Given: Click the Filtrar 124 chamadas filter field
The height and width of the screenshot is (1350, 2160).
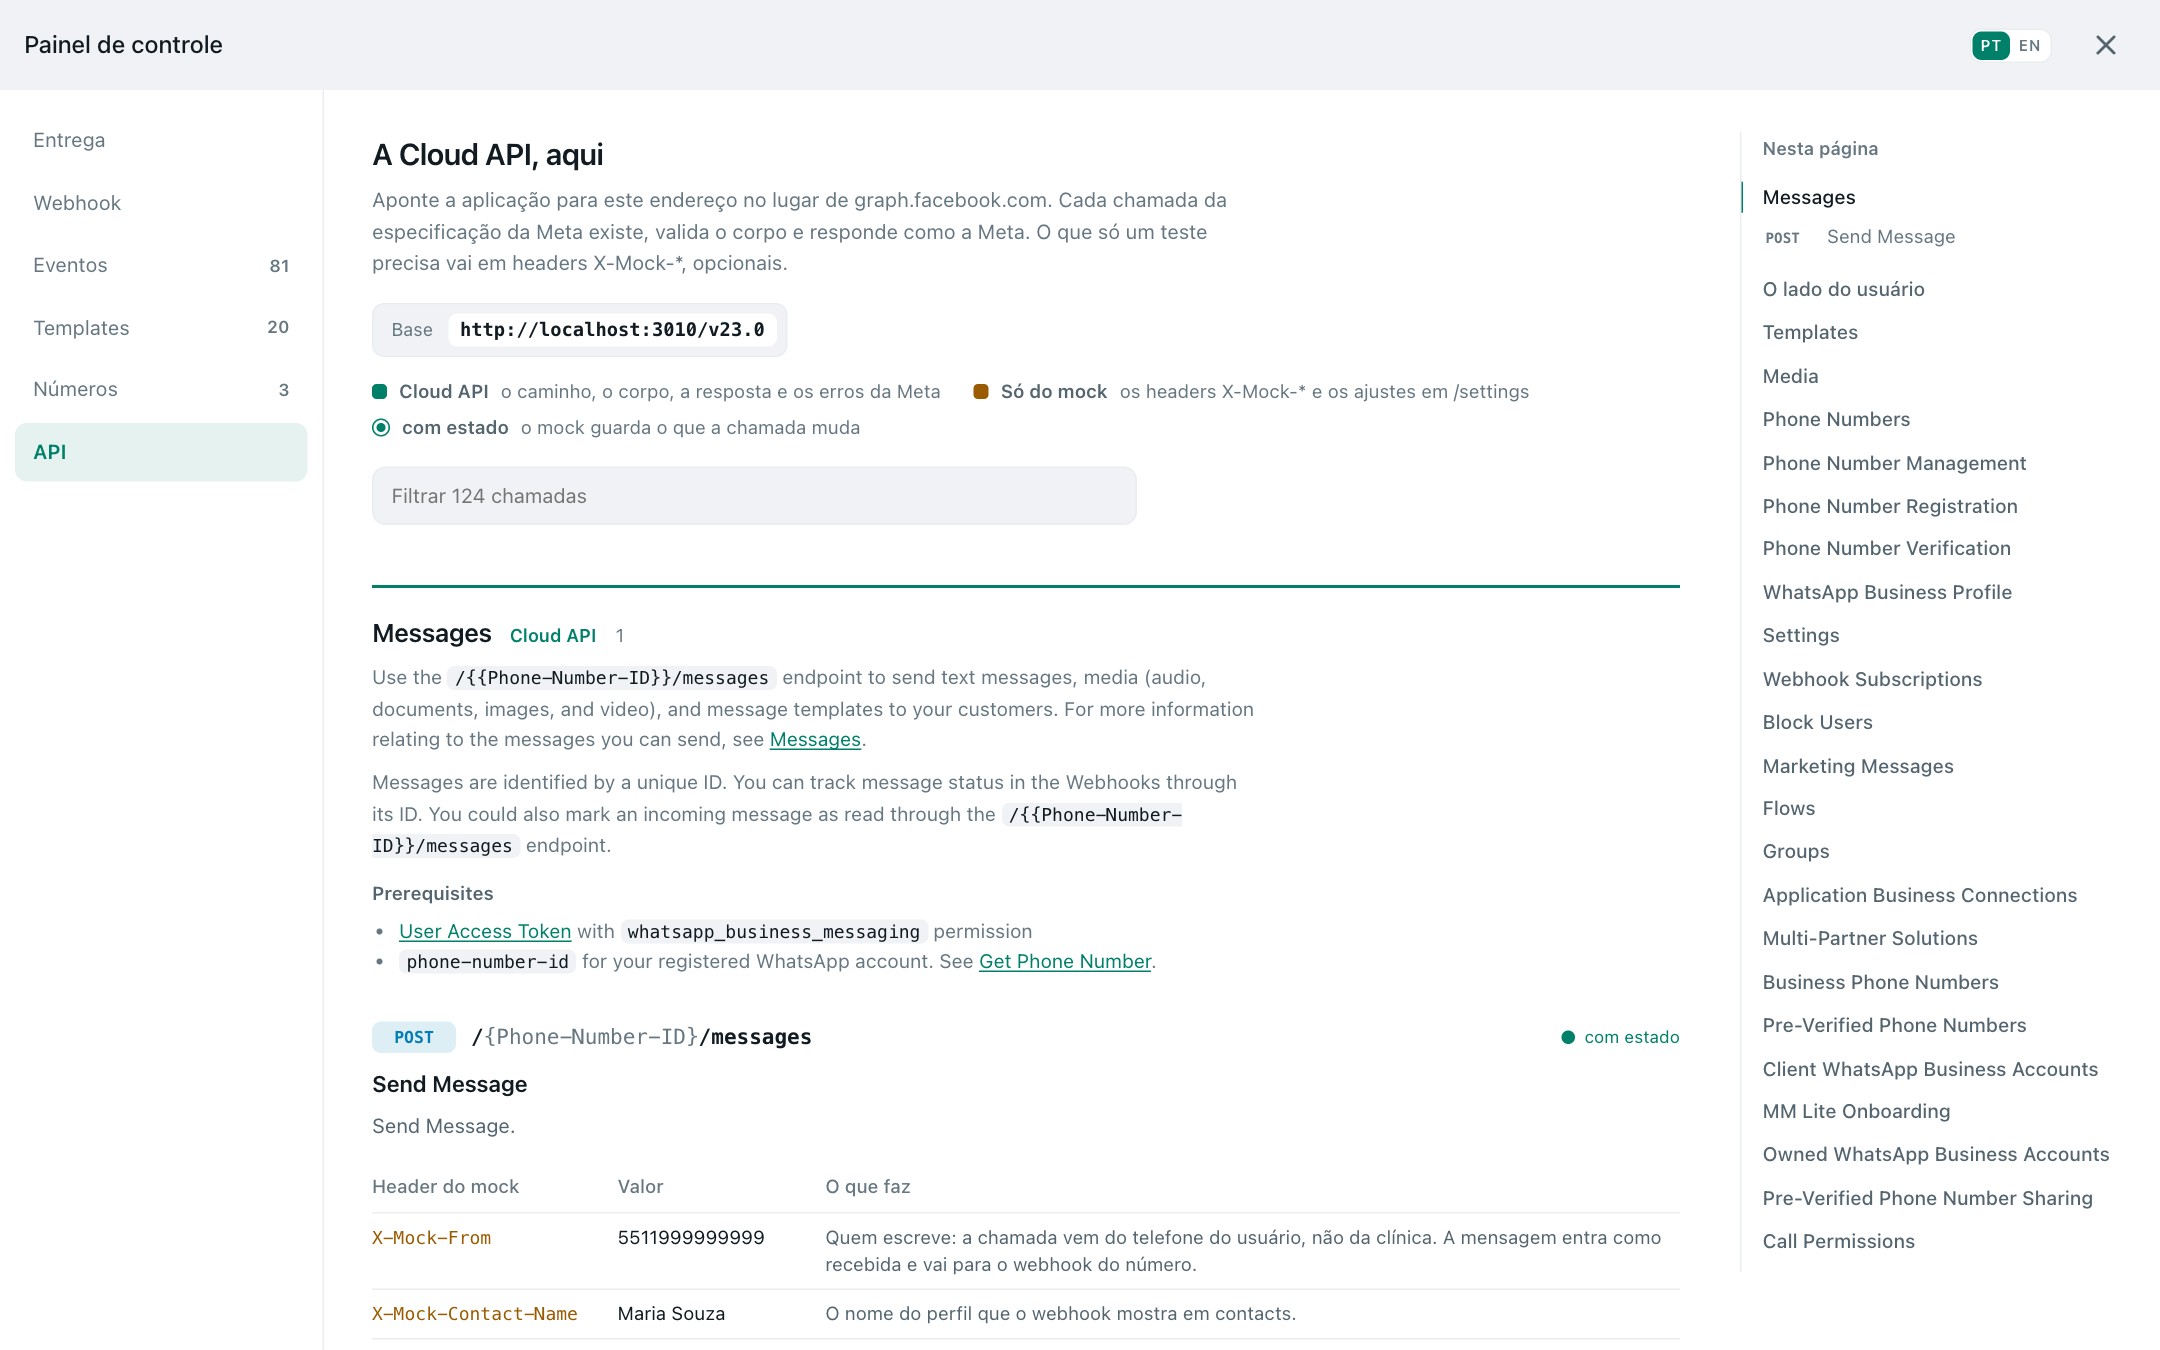Looking at the screenshot, I should (x=754, y=496).
